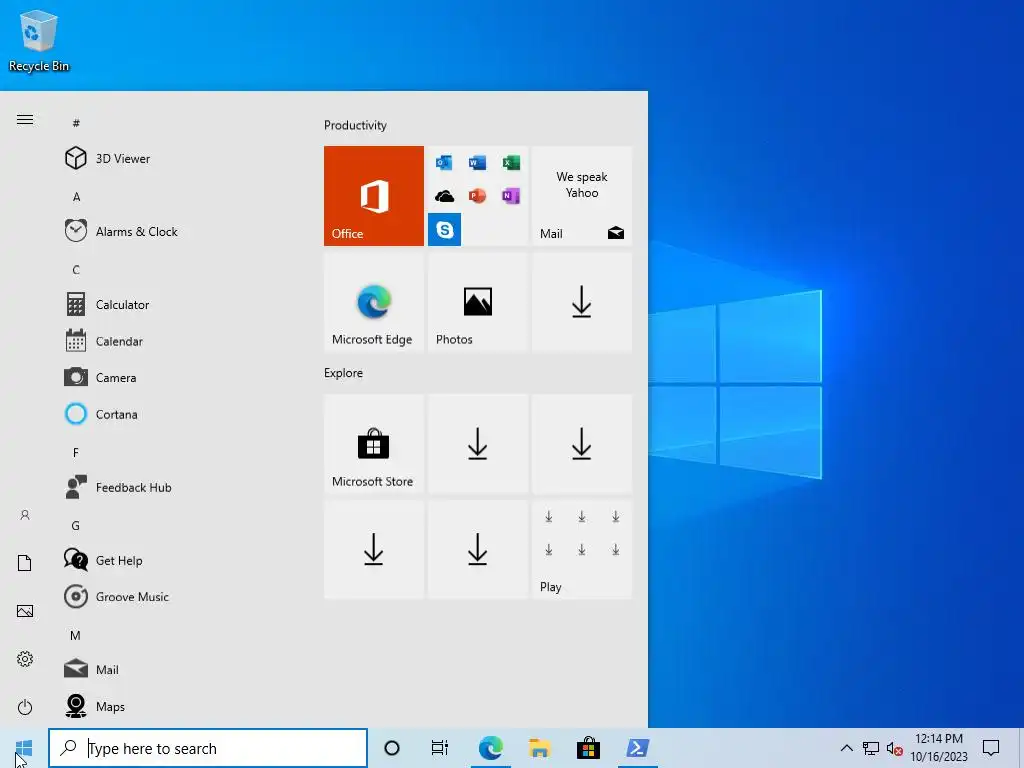Click the download tile right of Microsoft Store

(x=477, y=444)
